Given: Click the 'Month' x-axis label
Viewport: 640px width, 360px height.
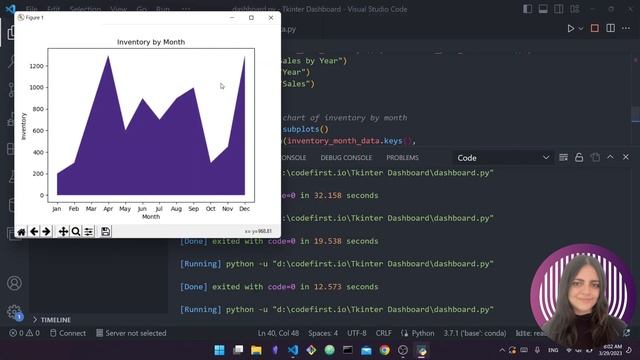Looking at the screenshot, I should tap(151, 217).
